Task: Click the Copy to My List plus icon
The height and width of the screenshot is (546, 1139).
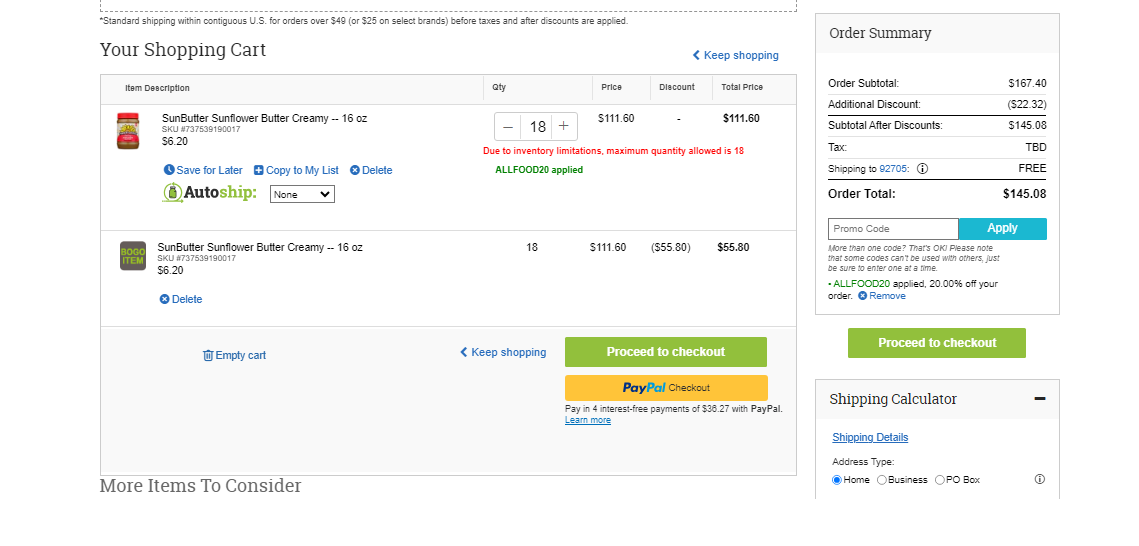Action: point(259,170)
